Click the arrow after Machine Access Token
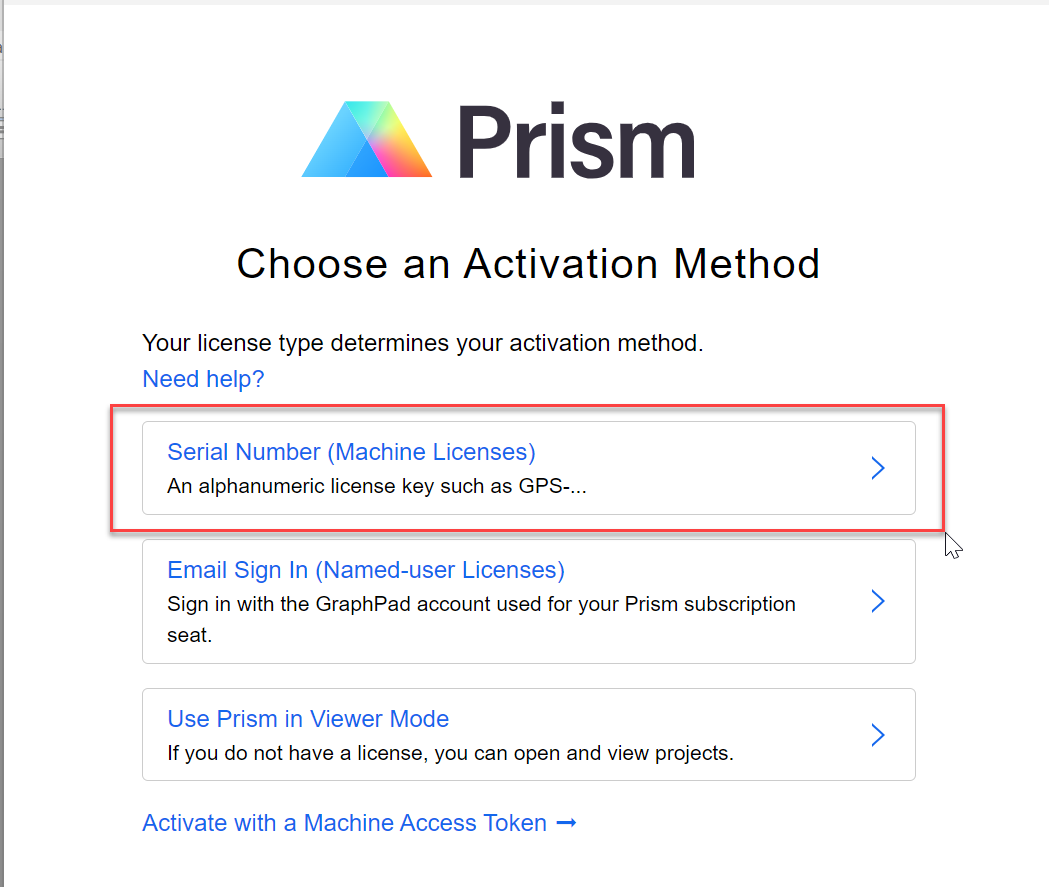Viewport: 1049px width, 887px height. [x=566, y=822]
